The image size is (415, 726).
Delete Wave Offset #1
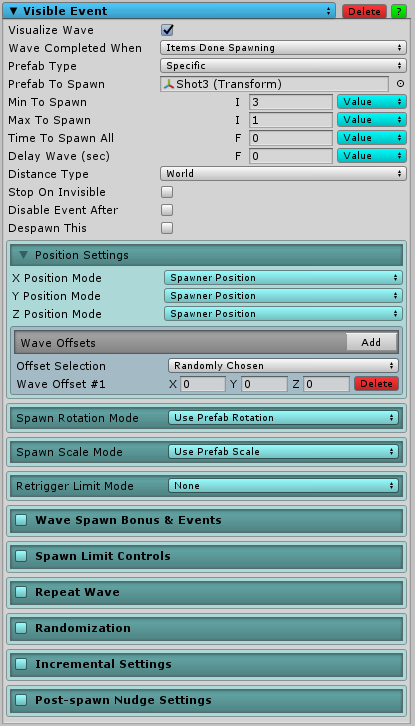(376, 384)
